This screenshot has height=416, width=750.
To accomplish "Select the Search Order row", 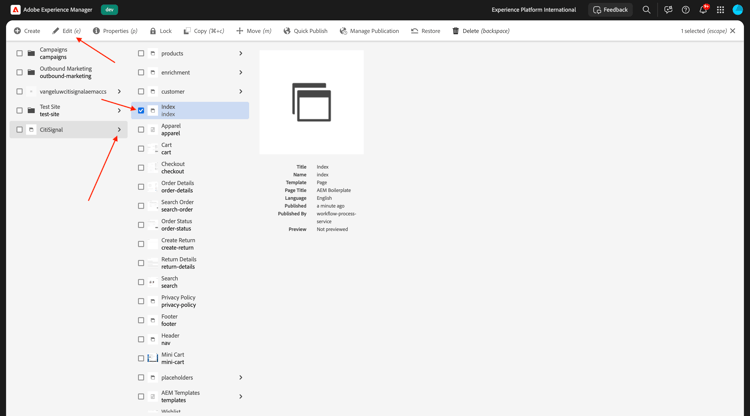I will click(190, 206).
